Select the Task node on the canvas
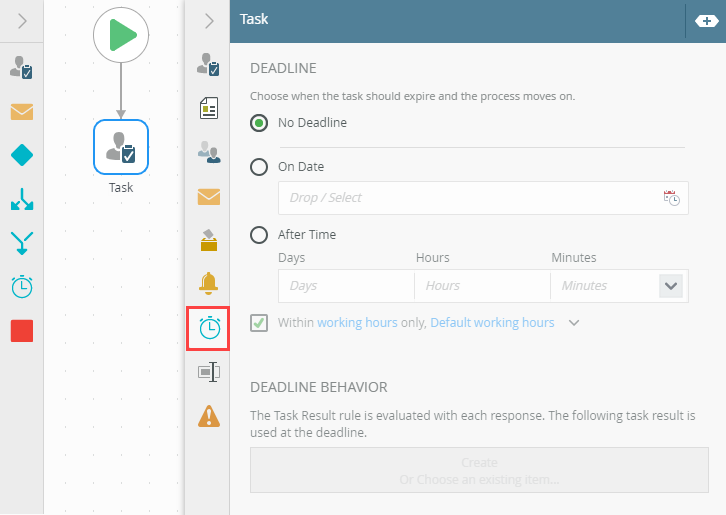 (x=121, y=147)
